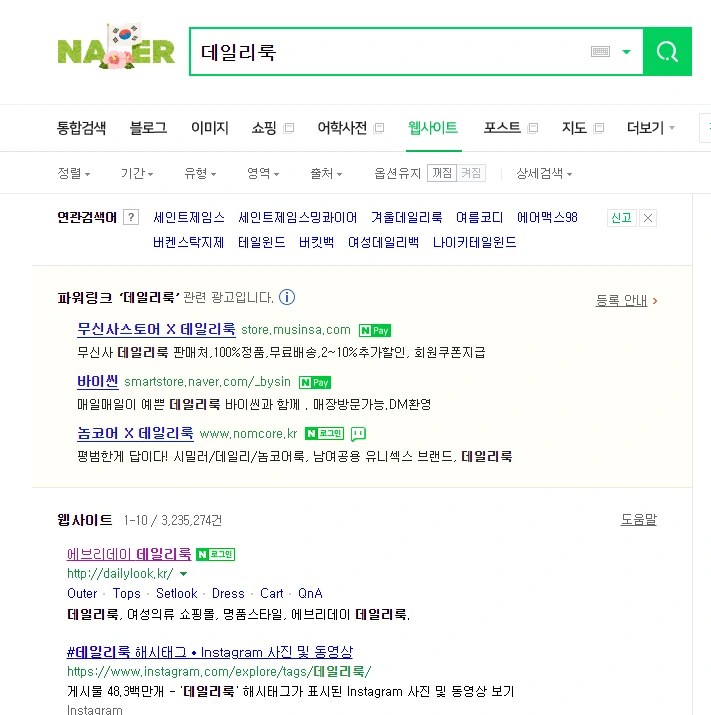Click the 연관검색어 help question mark
The height and width of the screenshot is (715, 711).
point(131,218)
